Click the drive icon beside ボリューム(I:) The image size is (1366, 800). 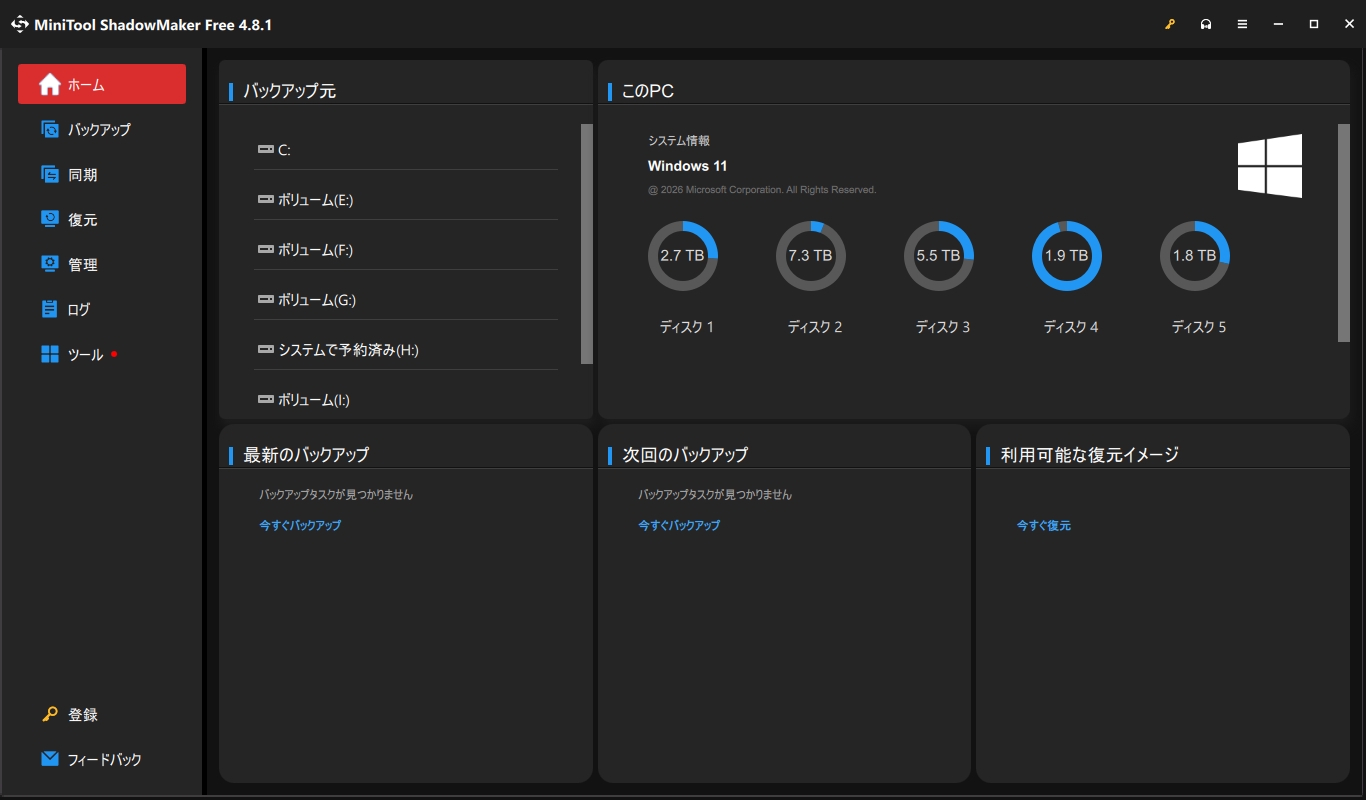pos(265,399)
